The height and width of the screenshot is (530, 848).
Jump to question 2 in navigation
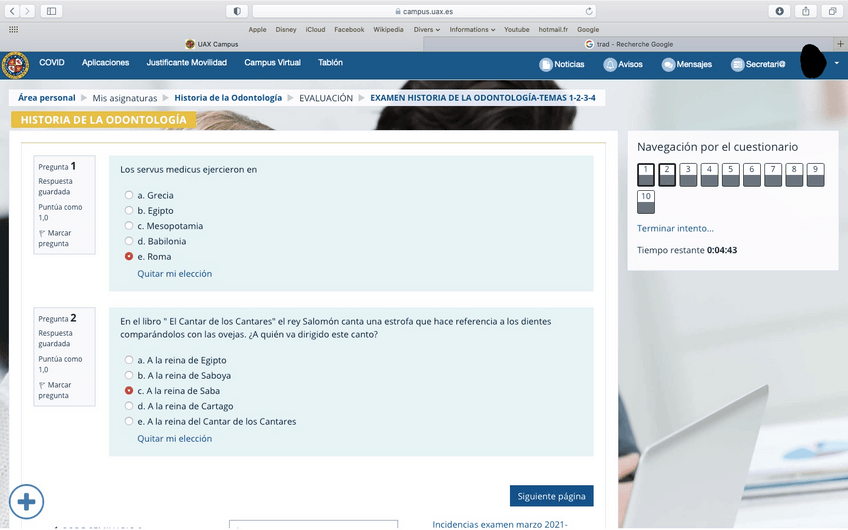[667, 175]
